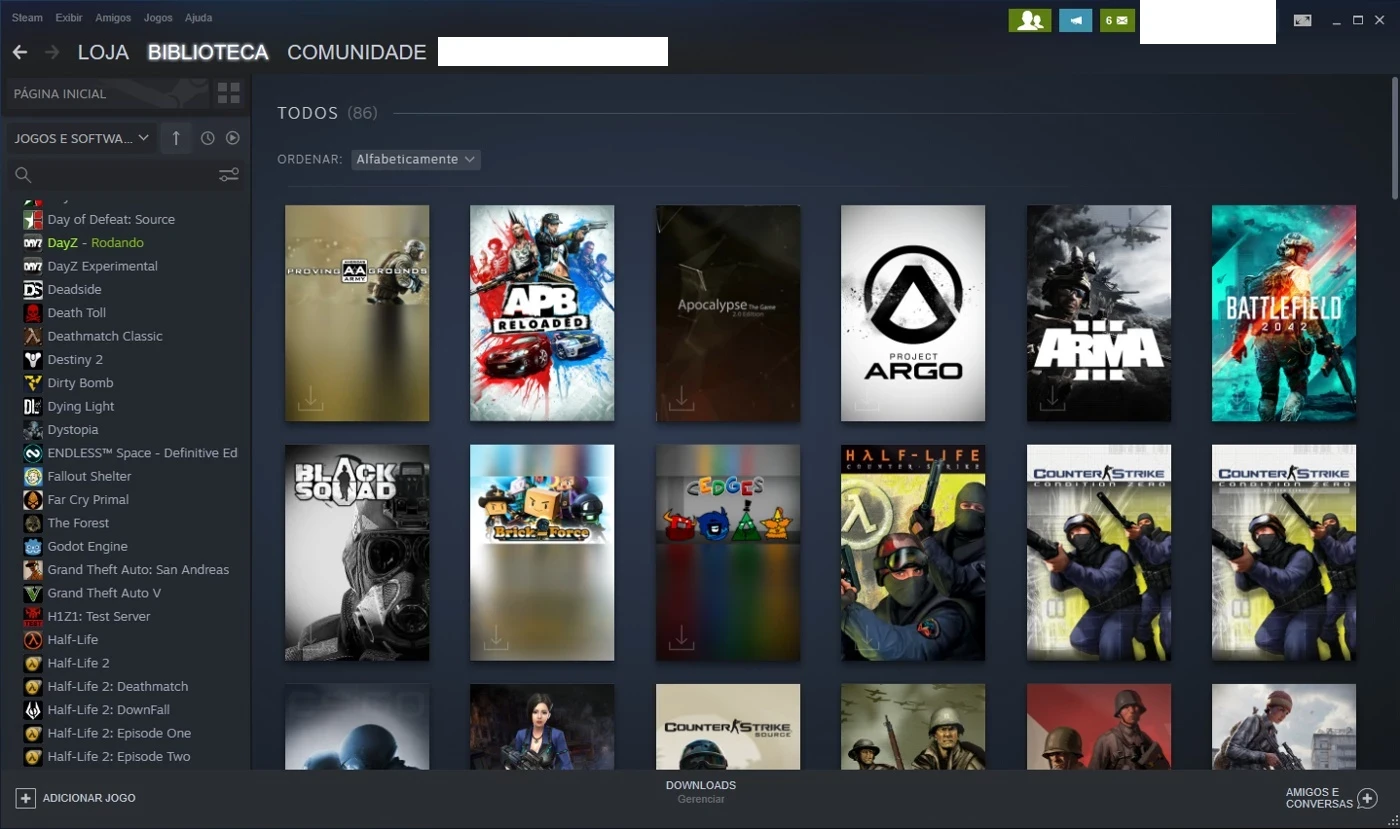Open Downloads Gerenciar
Image resolution: width=1400 pixels, height=829 pixels.
(701, 792)
